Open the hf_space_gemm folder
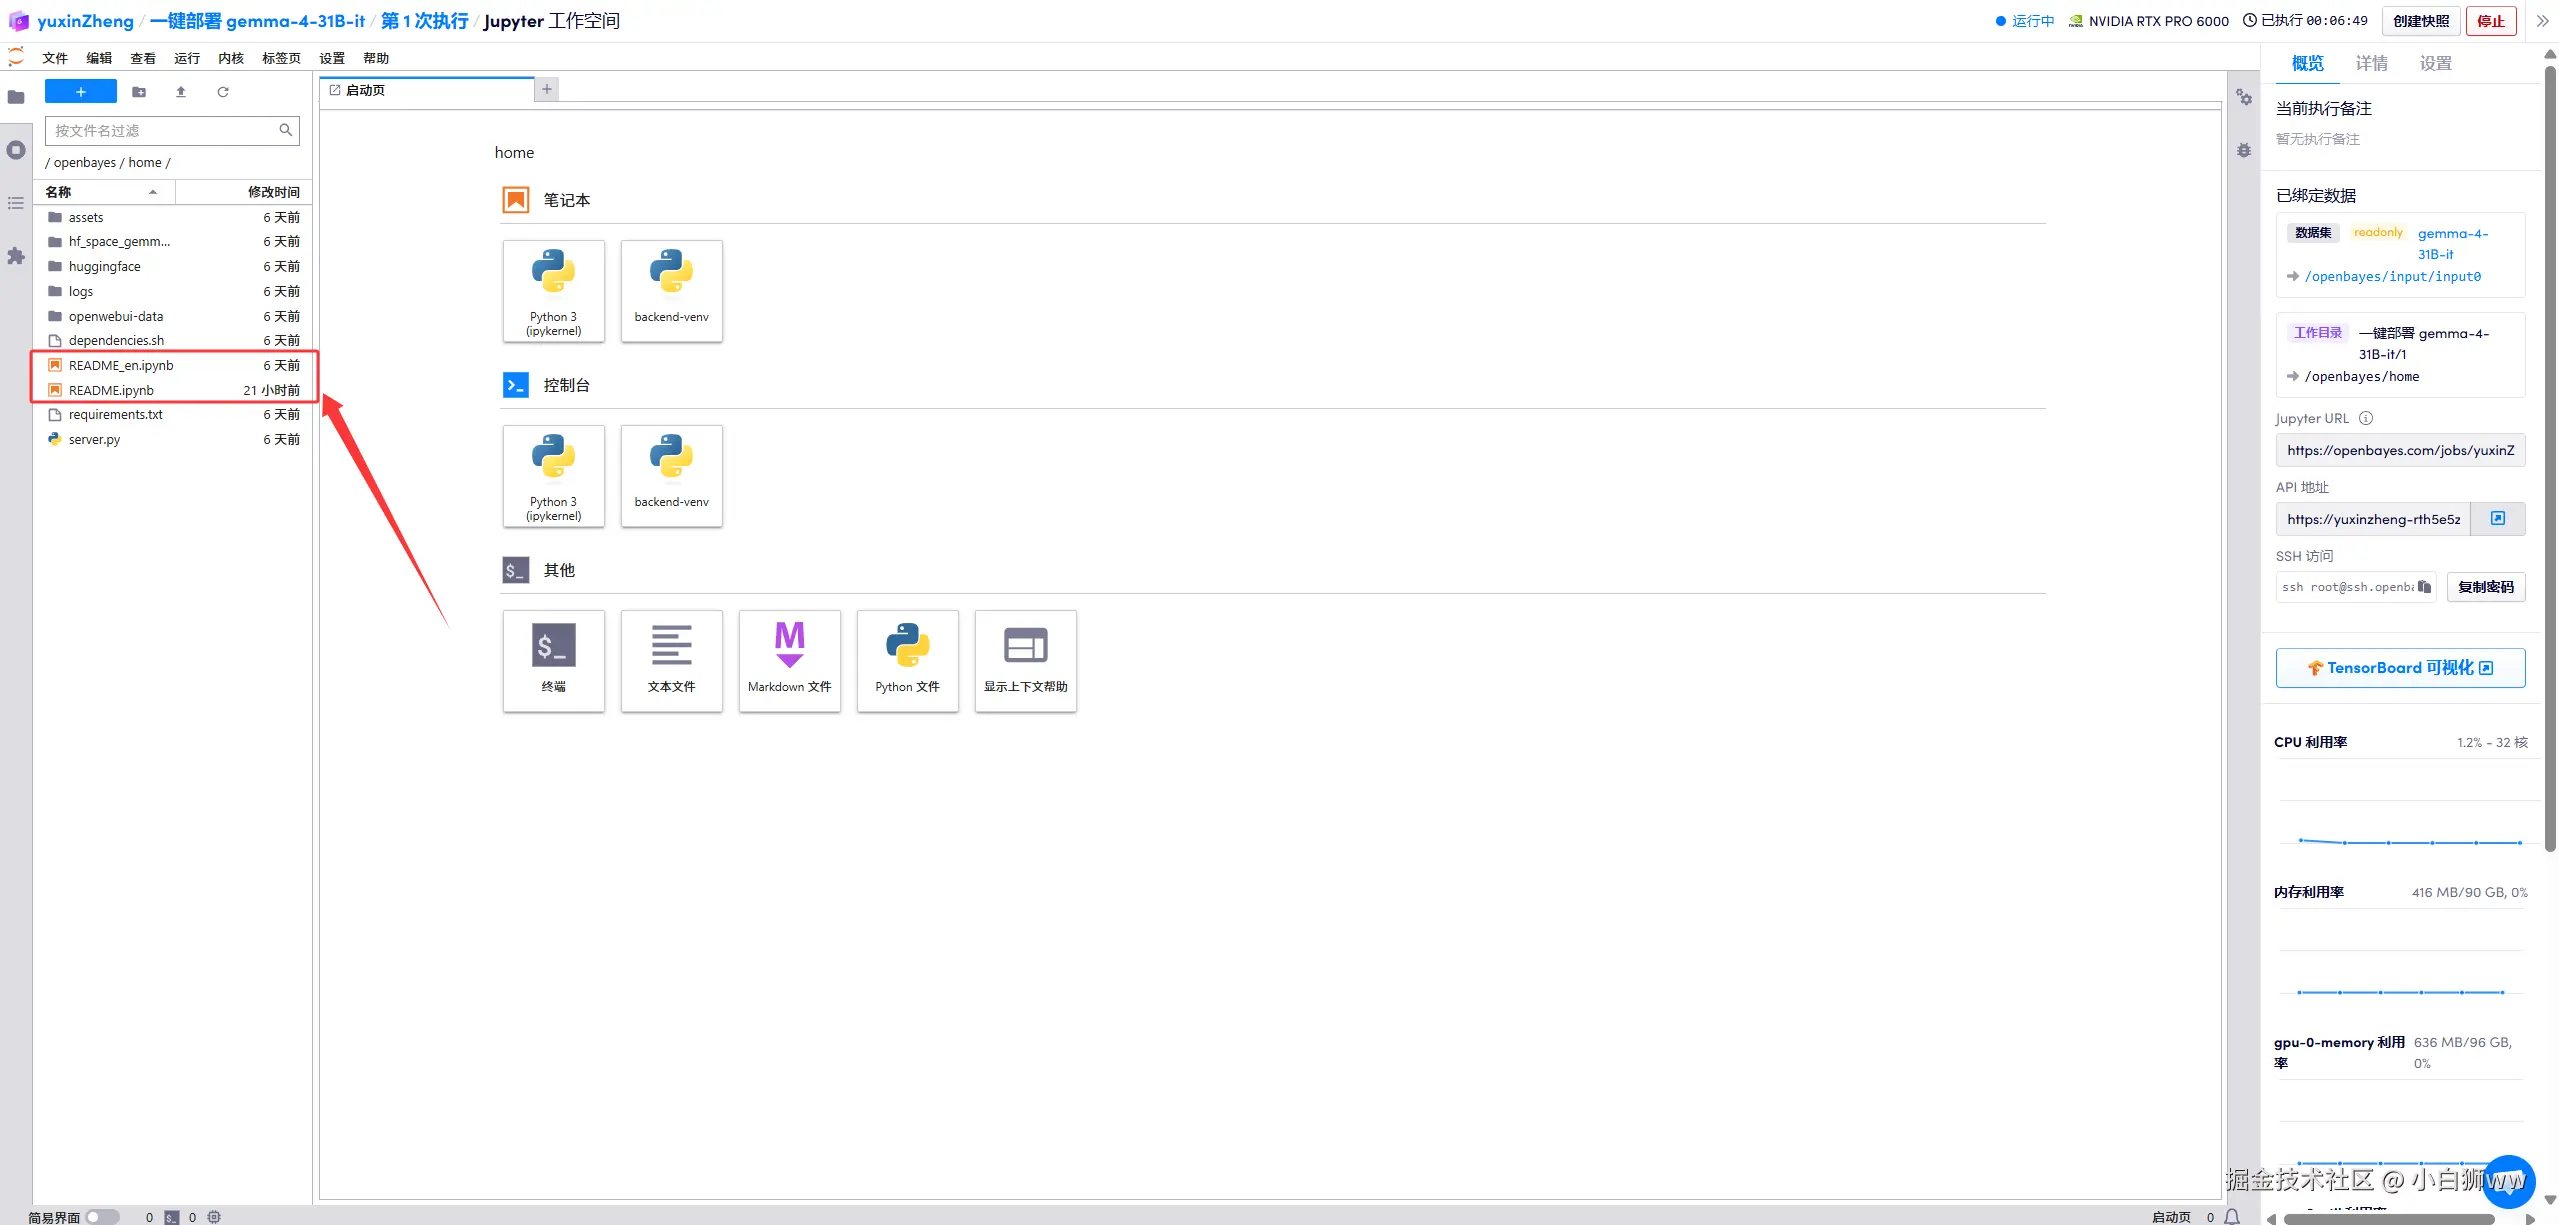The width and height of the screenshot is (2559, 1225). tap(119, 242)
